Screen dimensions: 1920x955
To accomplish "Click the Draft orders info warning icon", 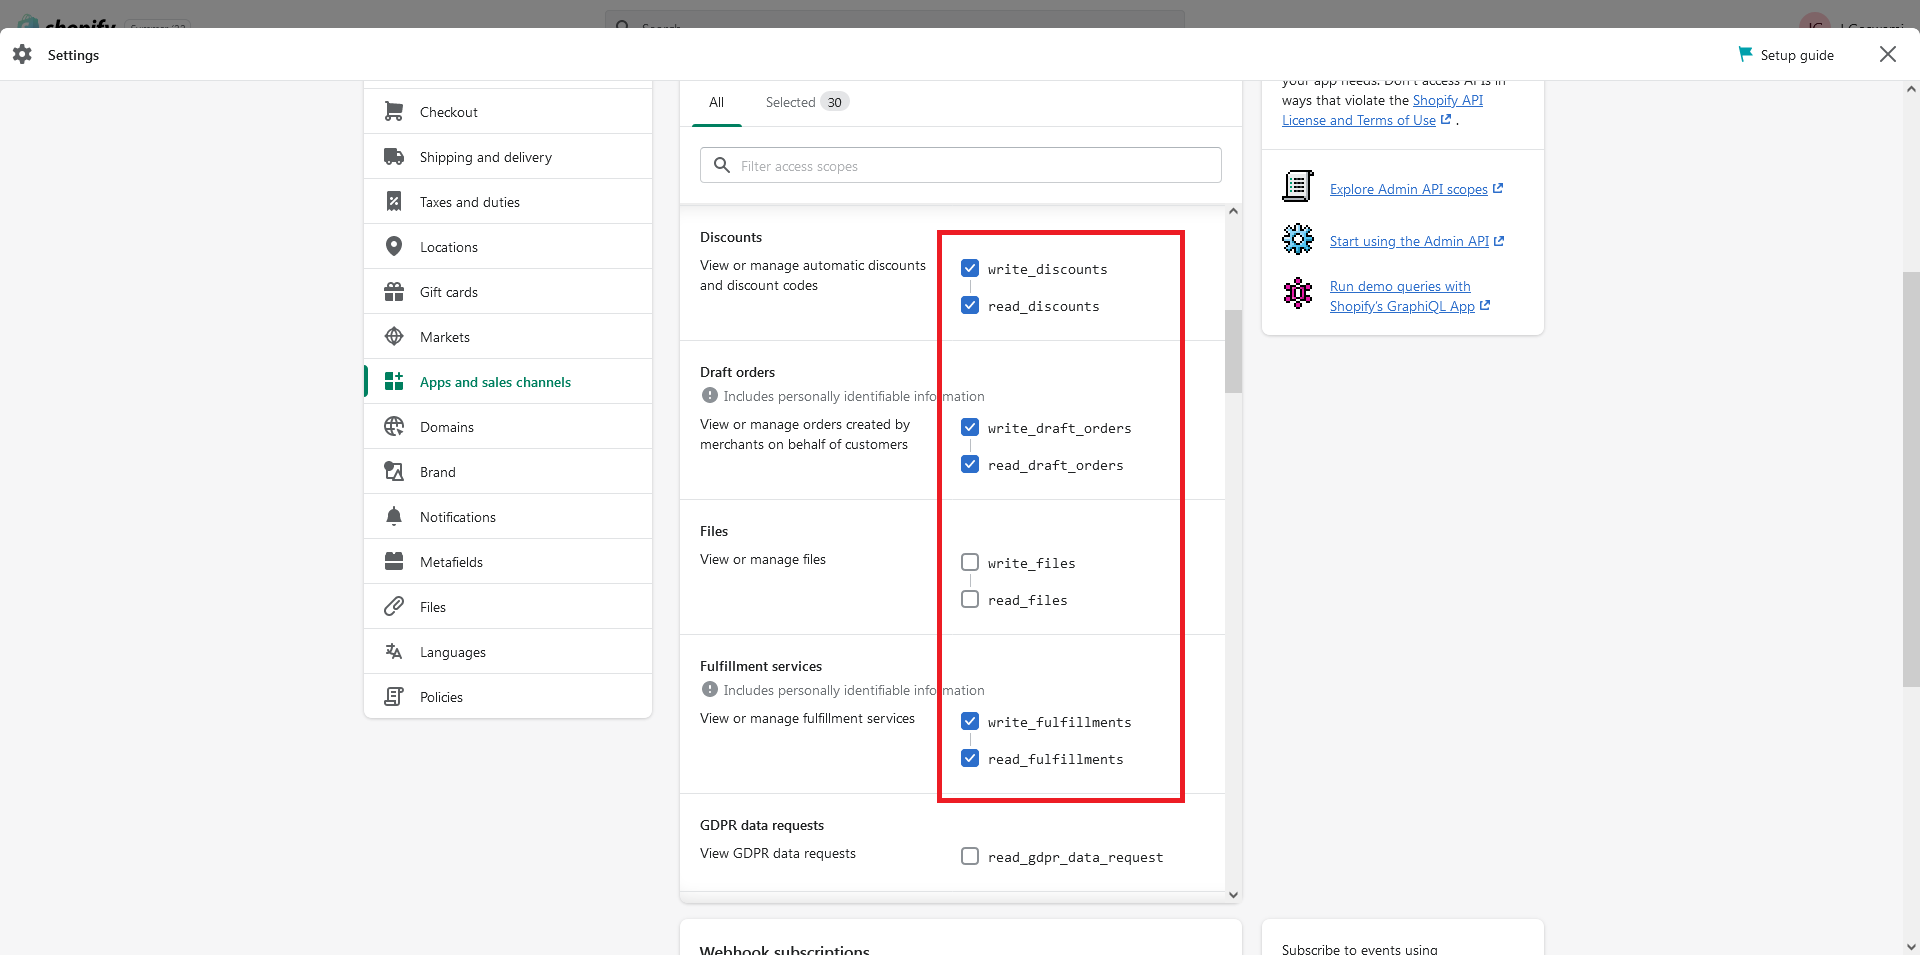I will tap(710, 396).
